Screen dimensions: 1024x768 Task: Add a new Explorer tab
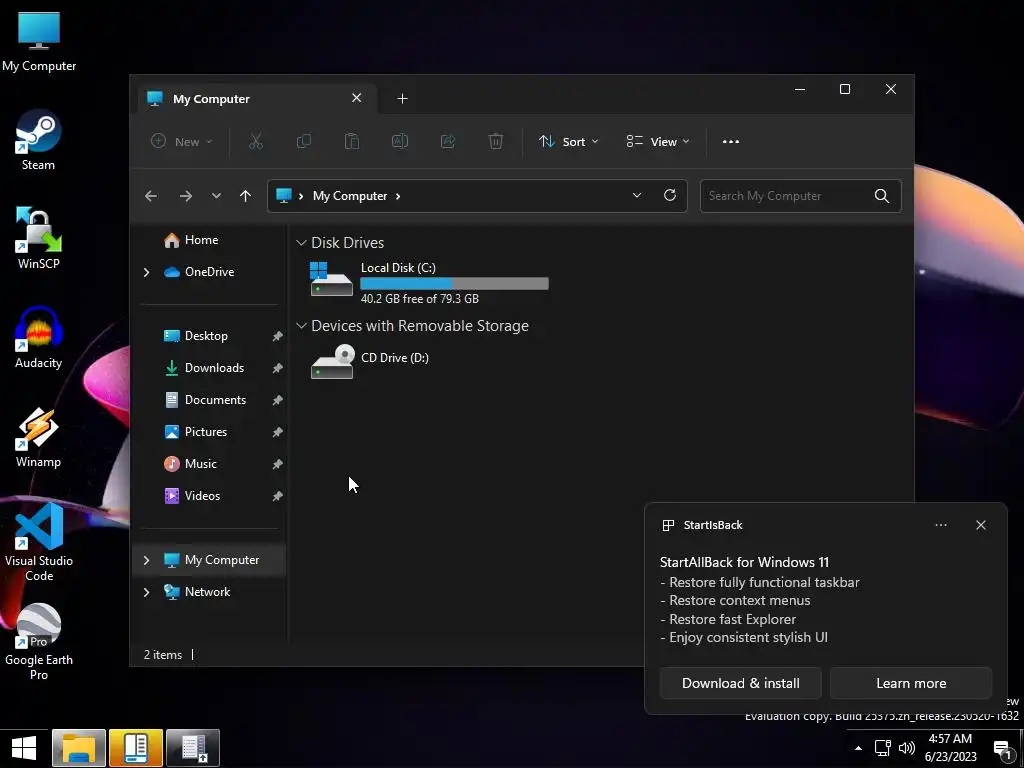pos(402,99)
